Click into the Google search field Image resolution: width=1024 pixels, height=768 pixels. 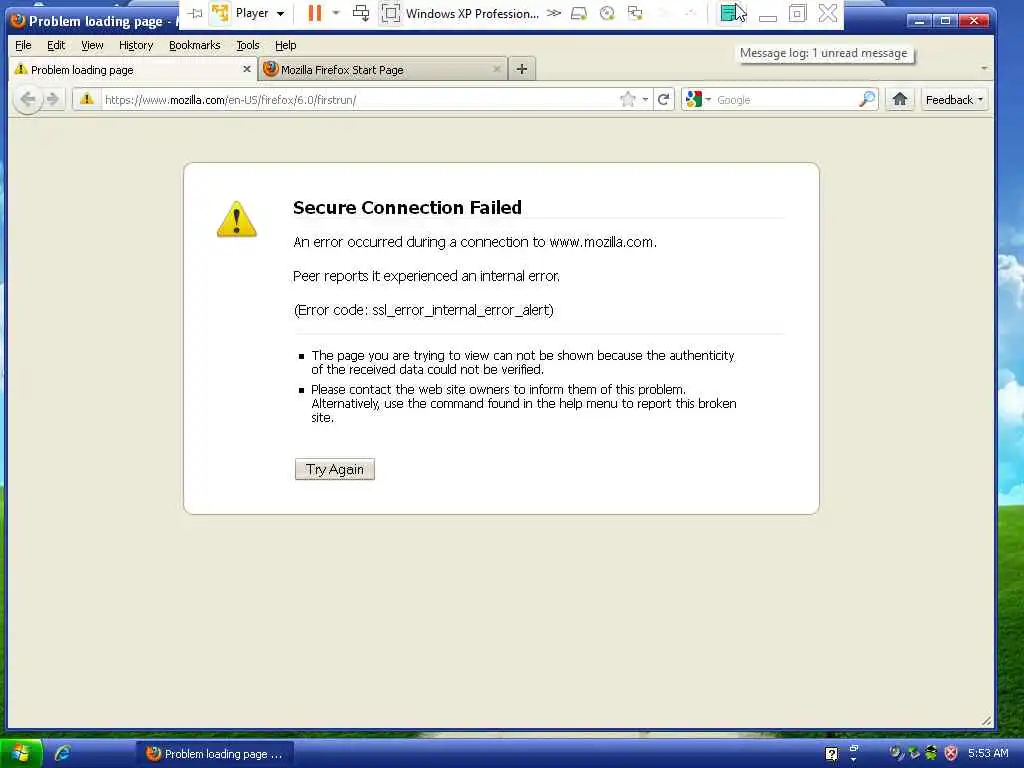(786, 100)
